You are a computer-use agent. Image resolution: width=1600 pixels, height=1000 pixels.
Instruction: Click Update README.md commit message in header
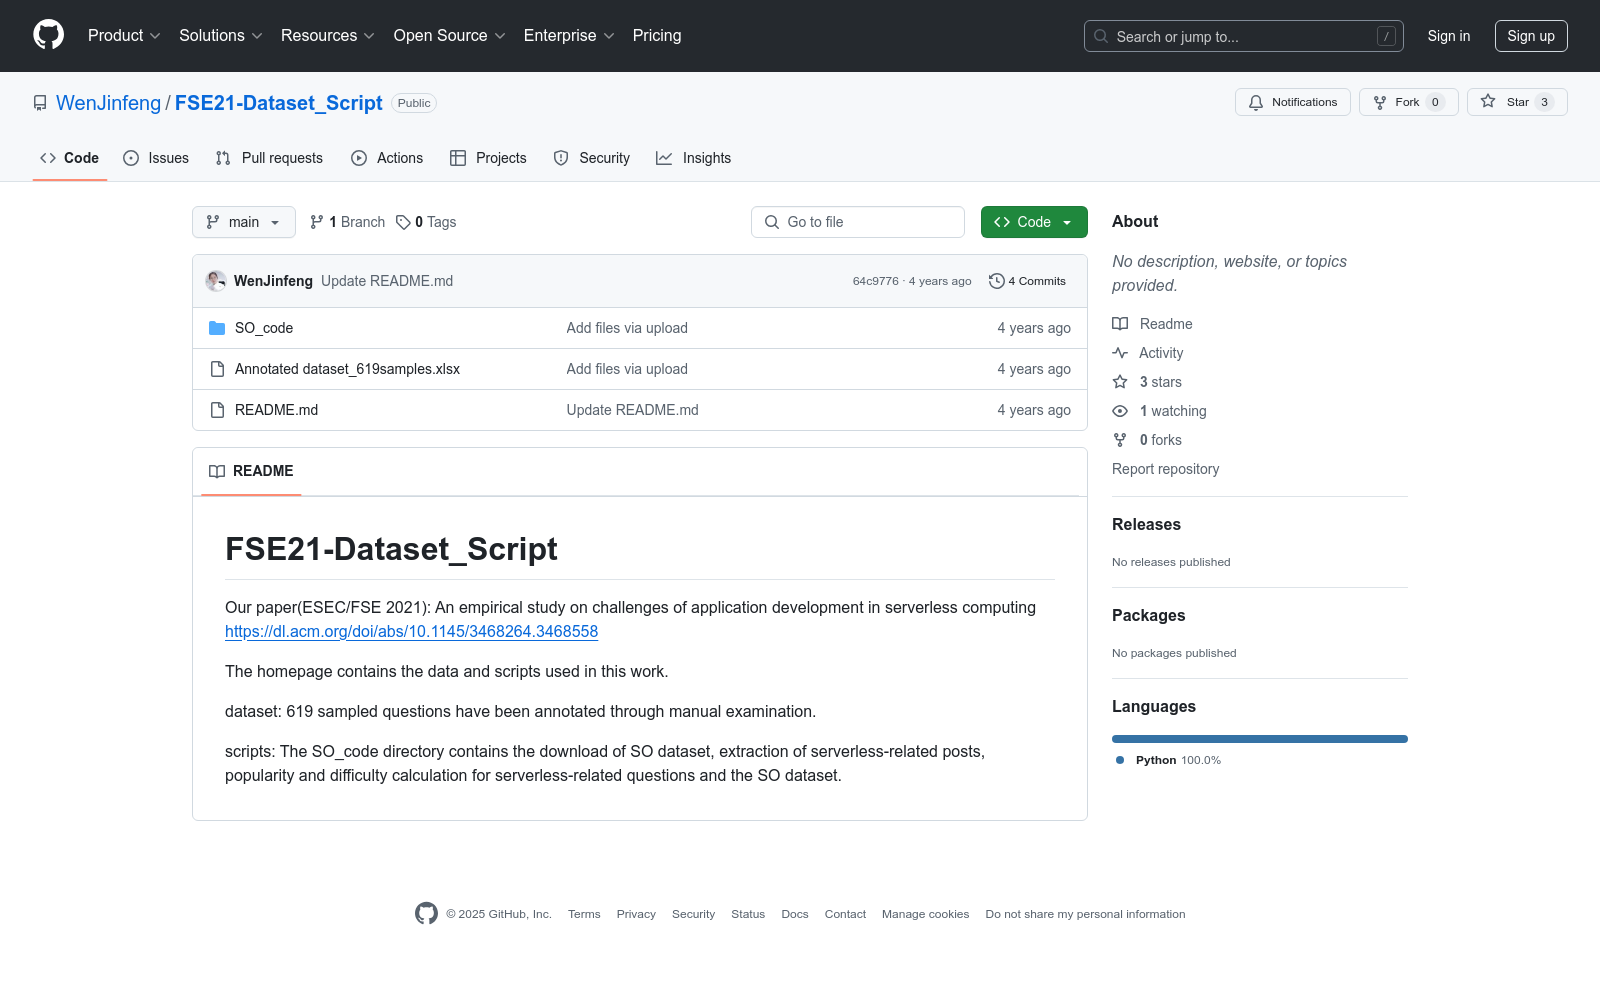(x=387, y=281)
